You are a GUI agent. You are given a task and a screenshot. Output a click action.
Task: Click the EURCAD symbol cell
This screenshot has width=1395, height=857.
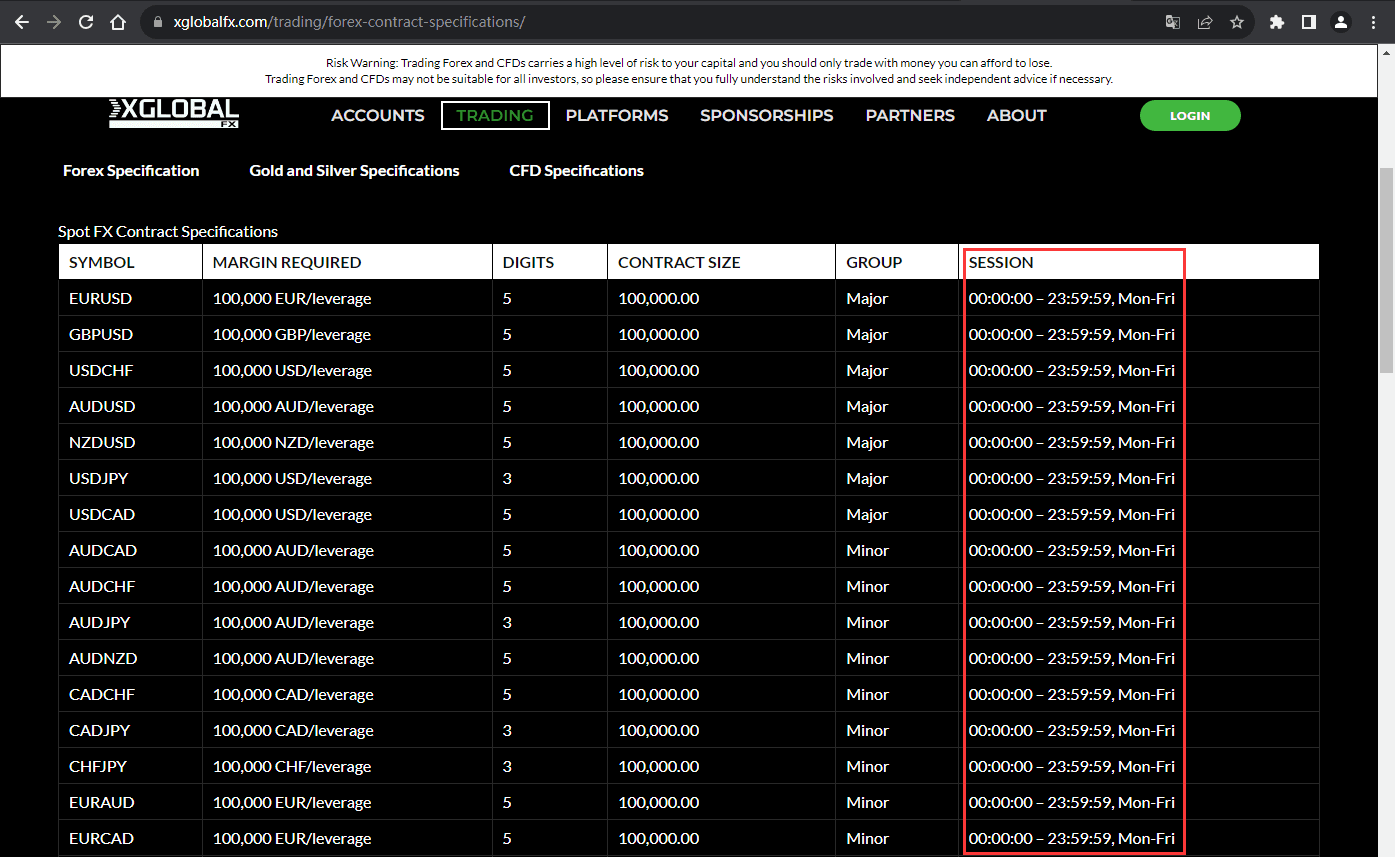tap(130, 838)
